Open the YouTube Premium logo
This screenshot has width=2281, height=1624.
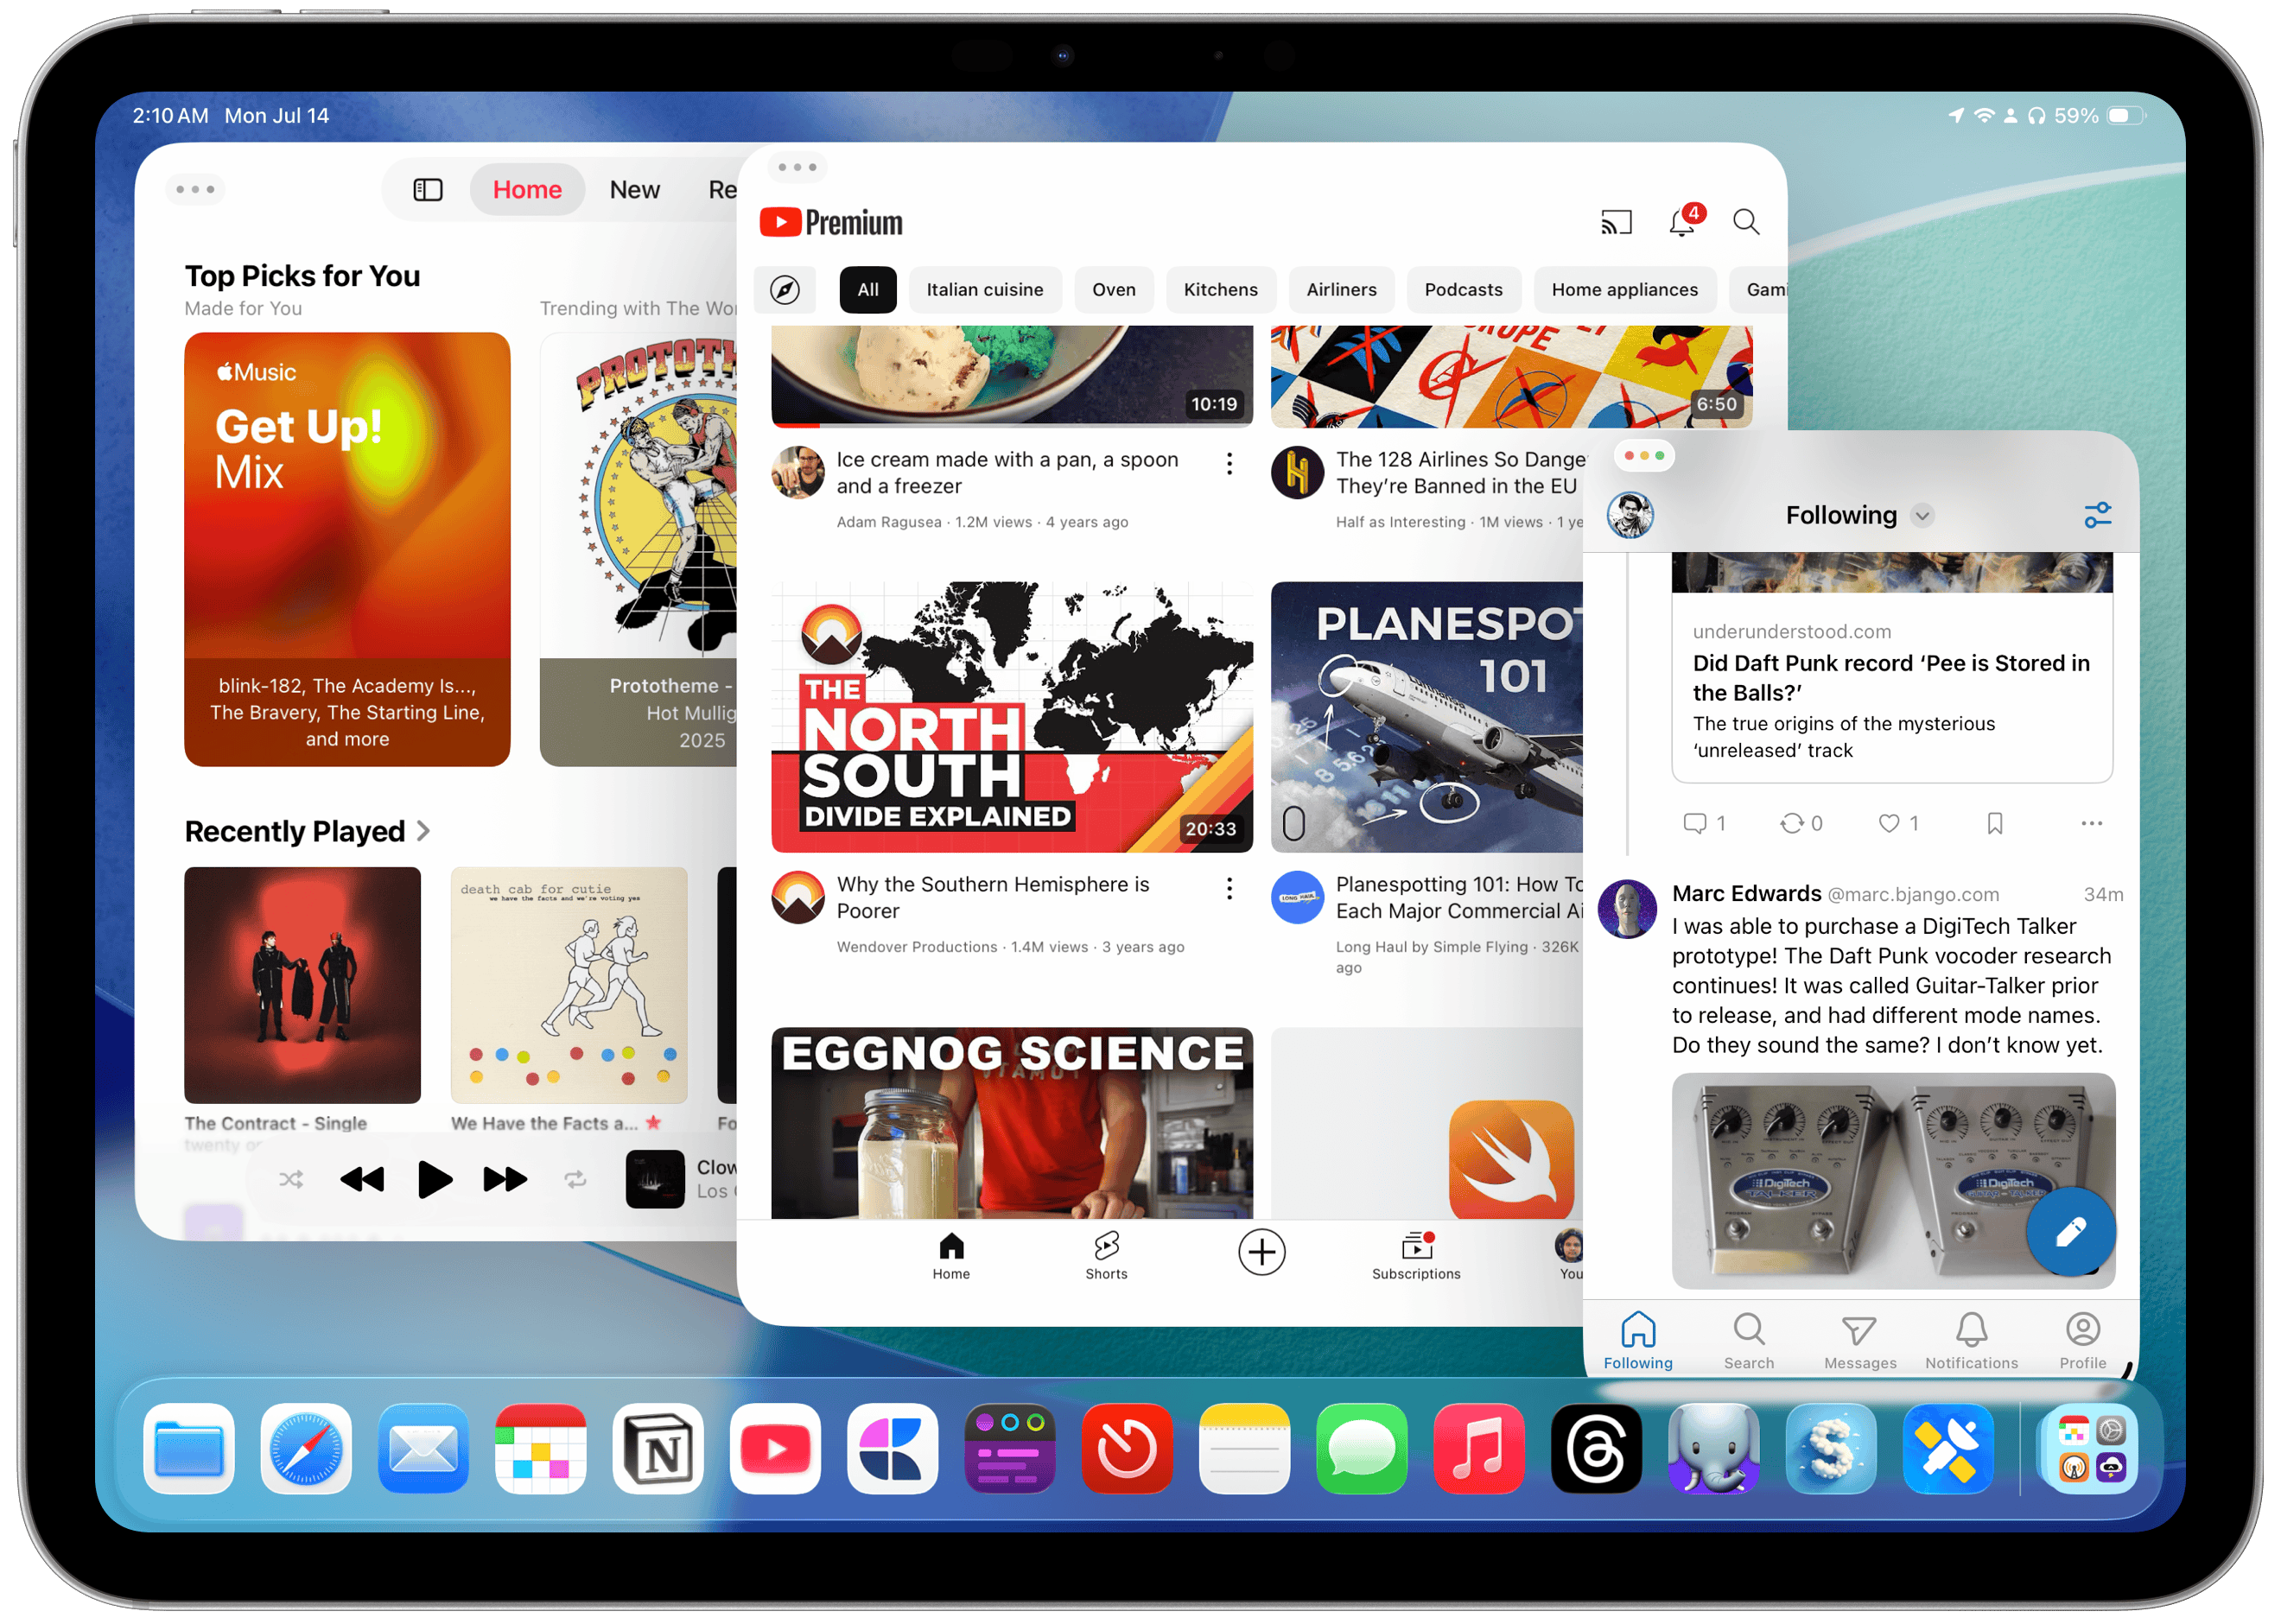[x=831, y=222]
